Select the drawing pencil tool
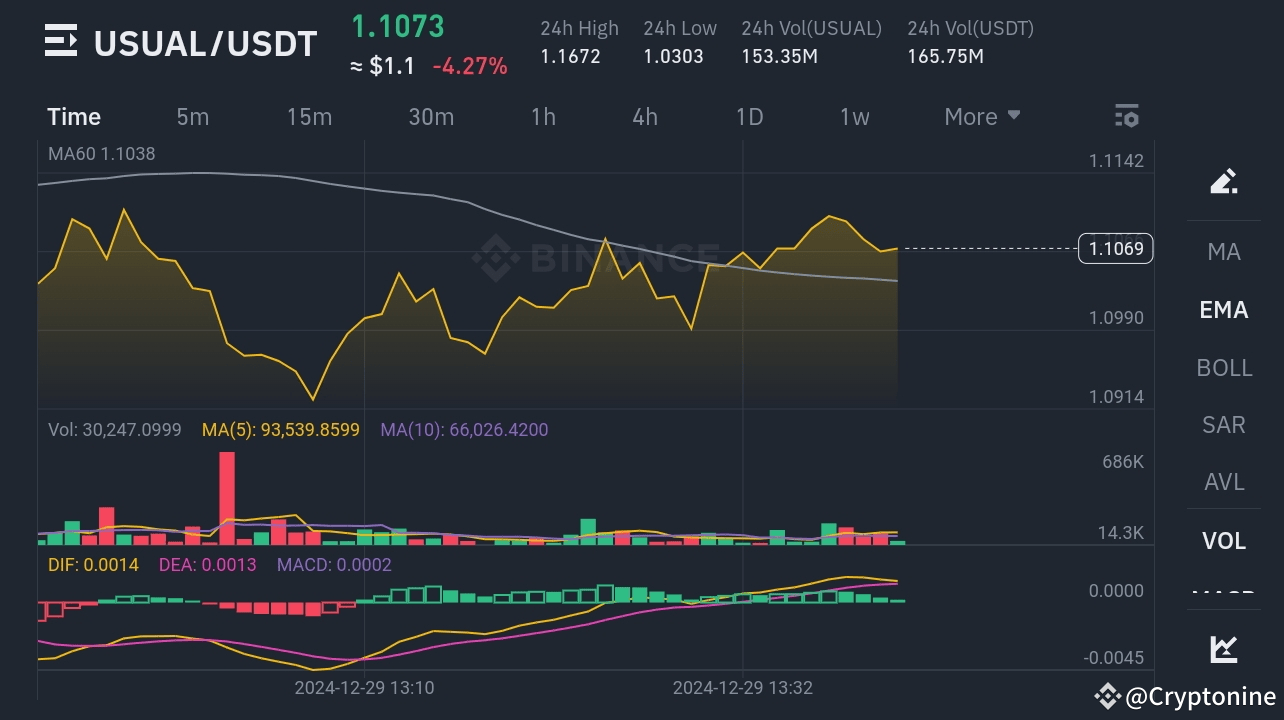The image size is (1284, 720). [x=1224, y=181]
